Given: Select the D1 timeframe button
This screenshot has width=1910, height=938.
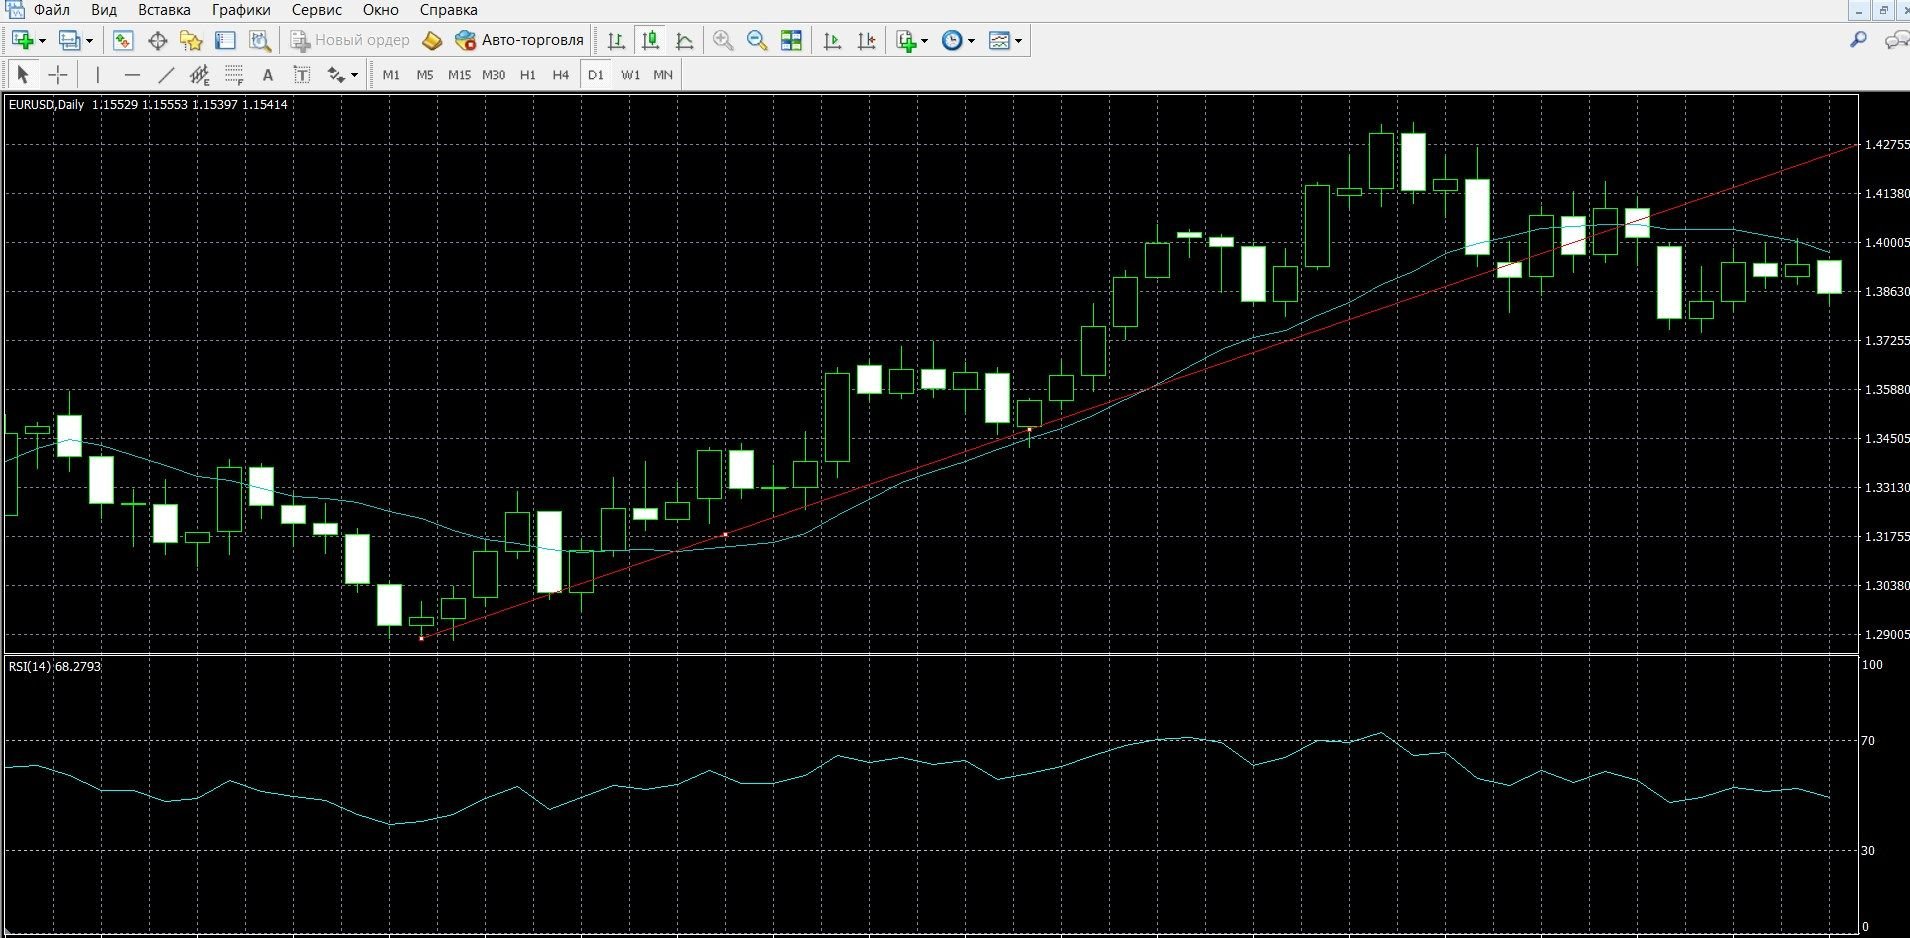Looking at the screenshot, I should 596,75.
